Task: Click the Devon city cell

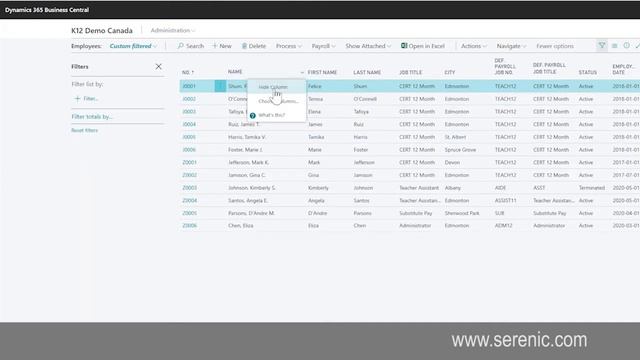Action: [452, 162]
